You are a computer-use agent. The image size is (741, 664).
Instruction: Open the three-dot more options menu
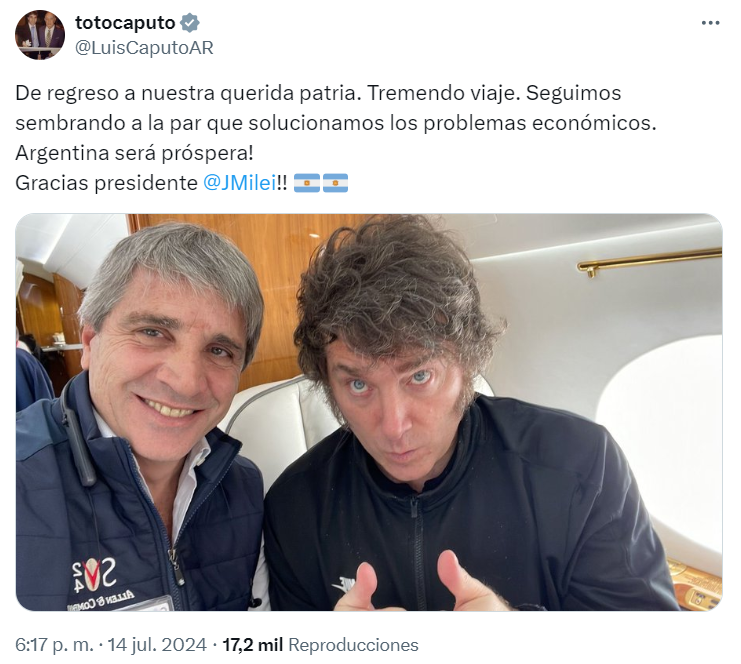point(710,23)
